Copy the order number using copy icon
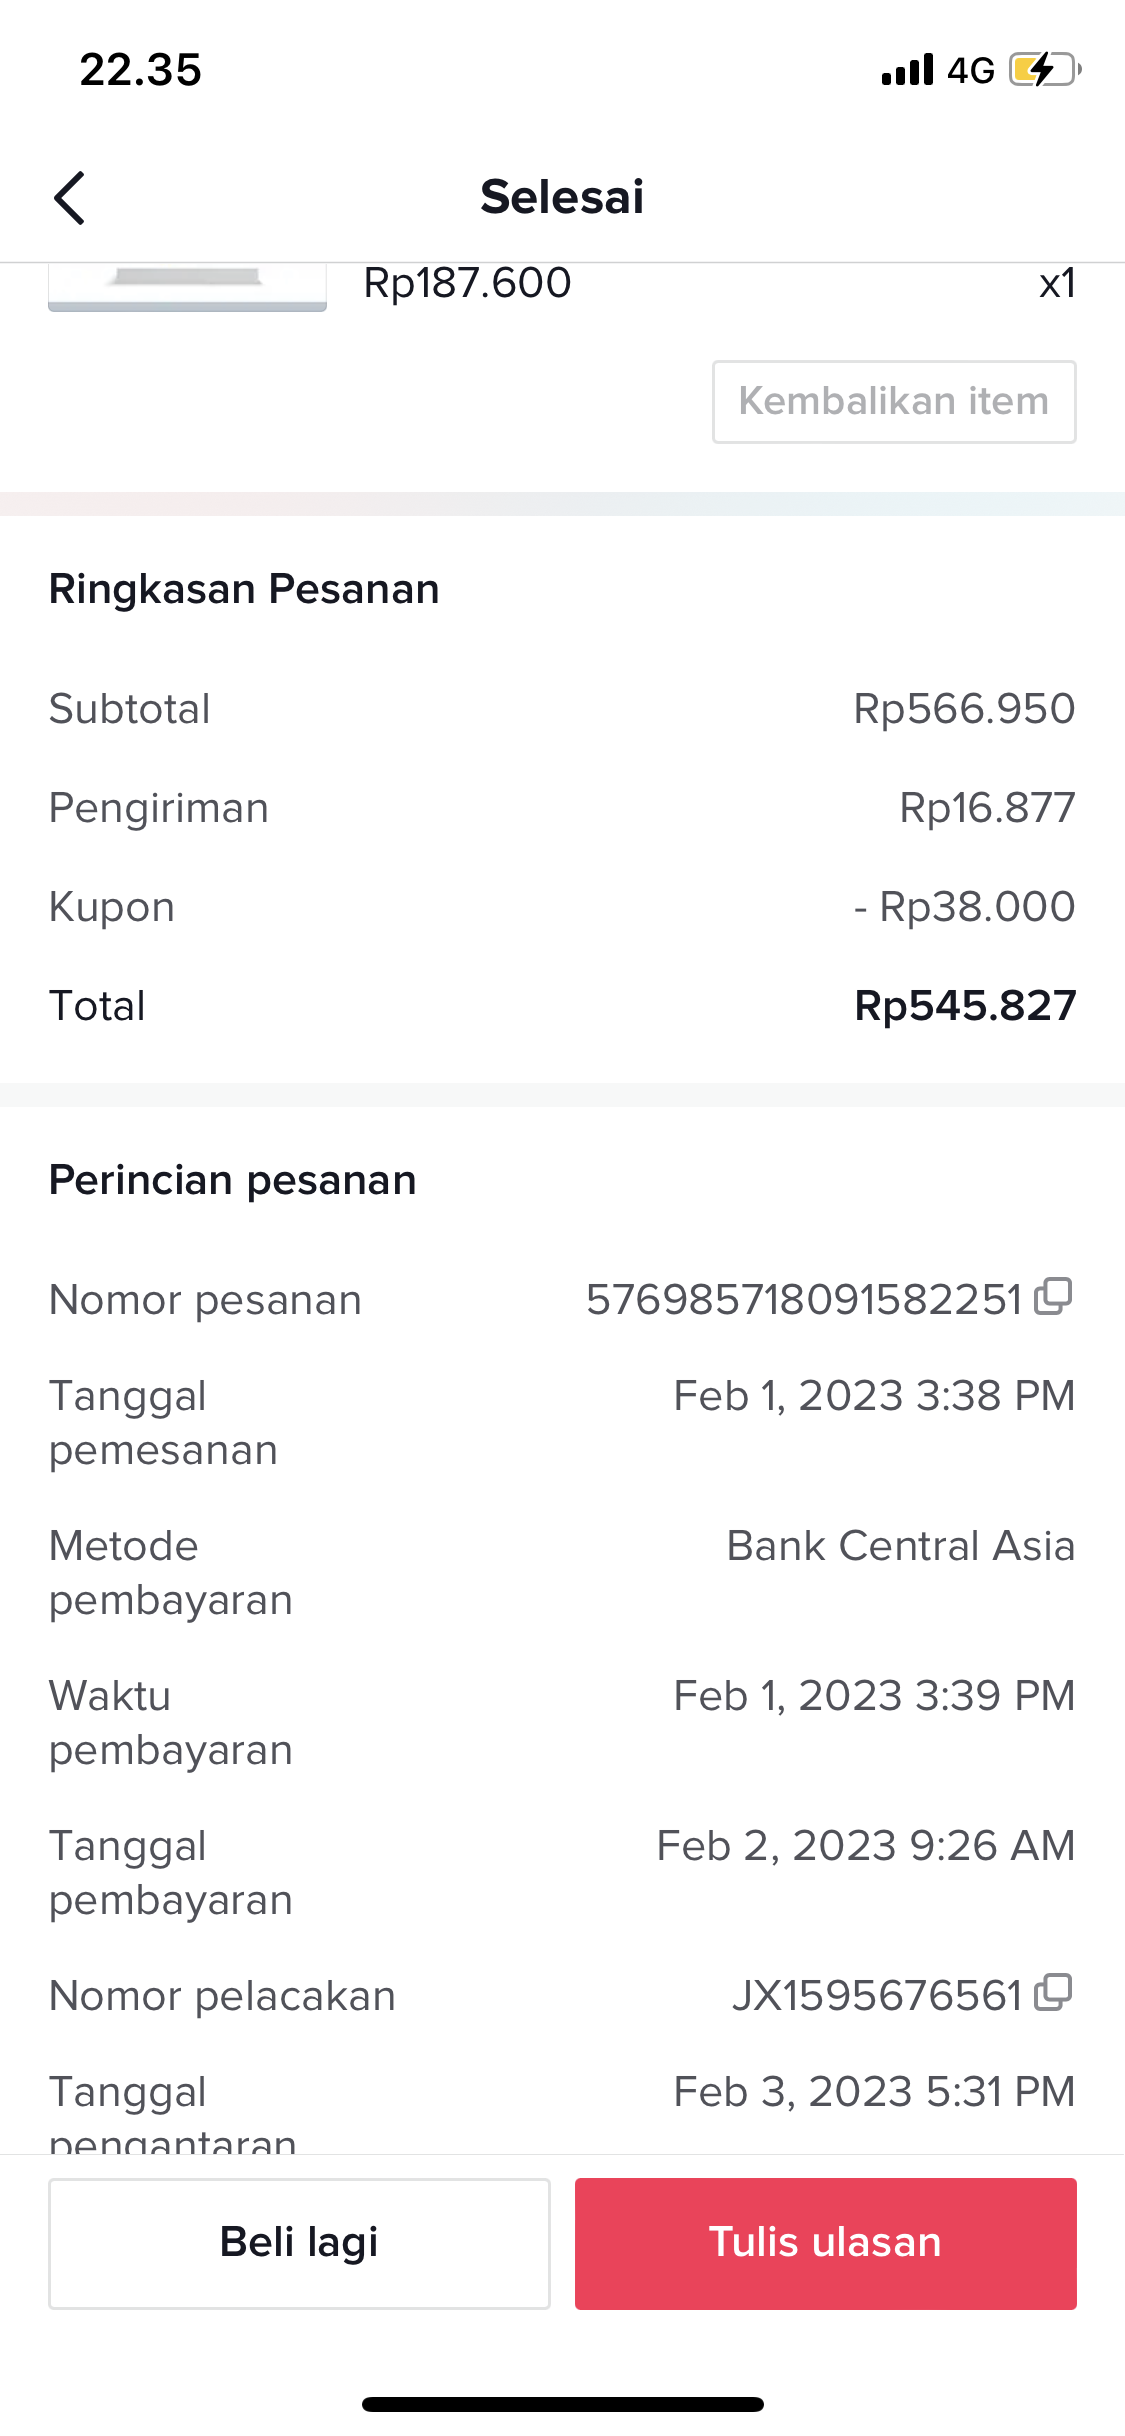Viewport: 1125px width, 2436px height. tap(1053, 1297)
